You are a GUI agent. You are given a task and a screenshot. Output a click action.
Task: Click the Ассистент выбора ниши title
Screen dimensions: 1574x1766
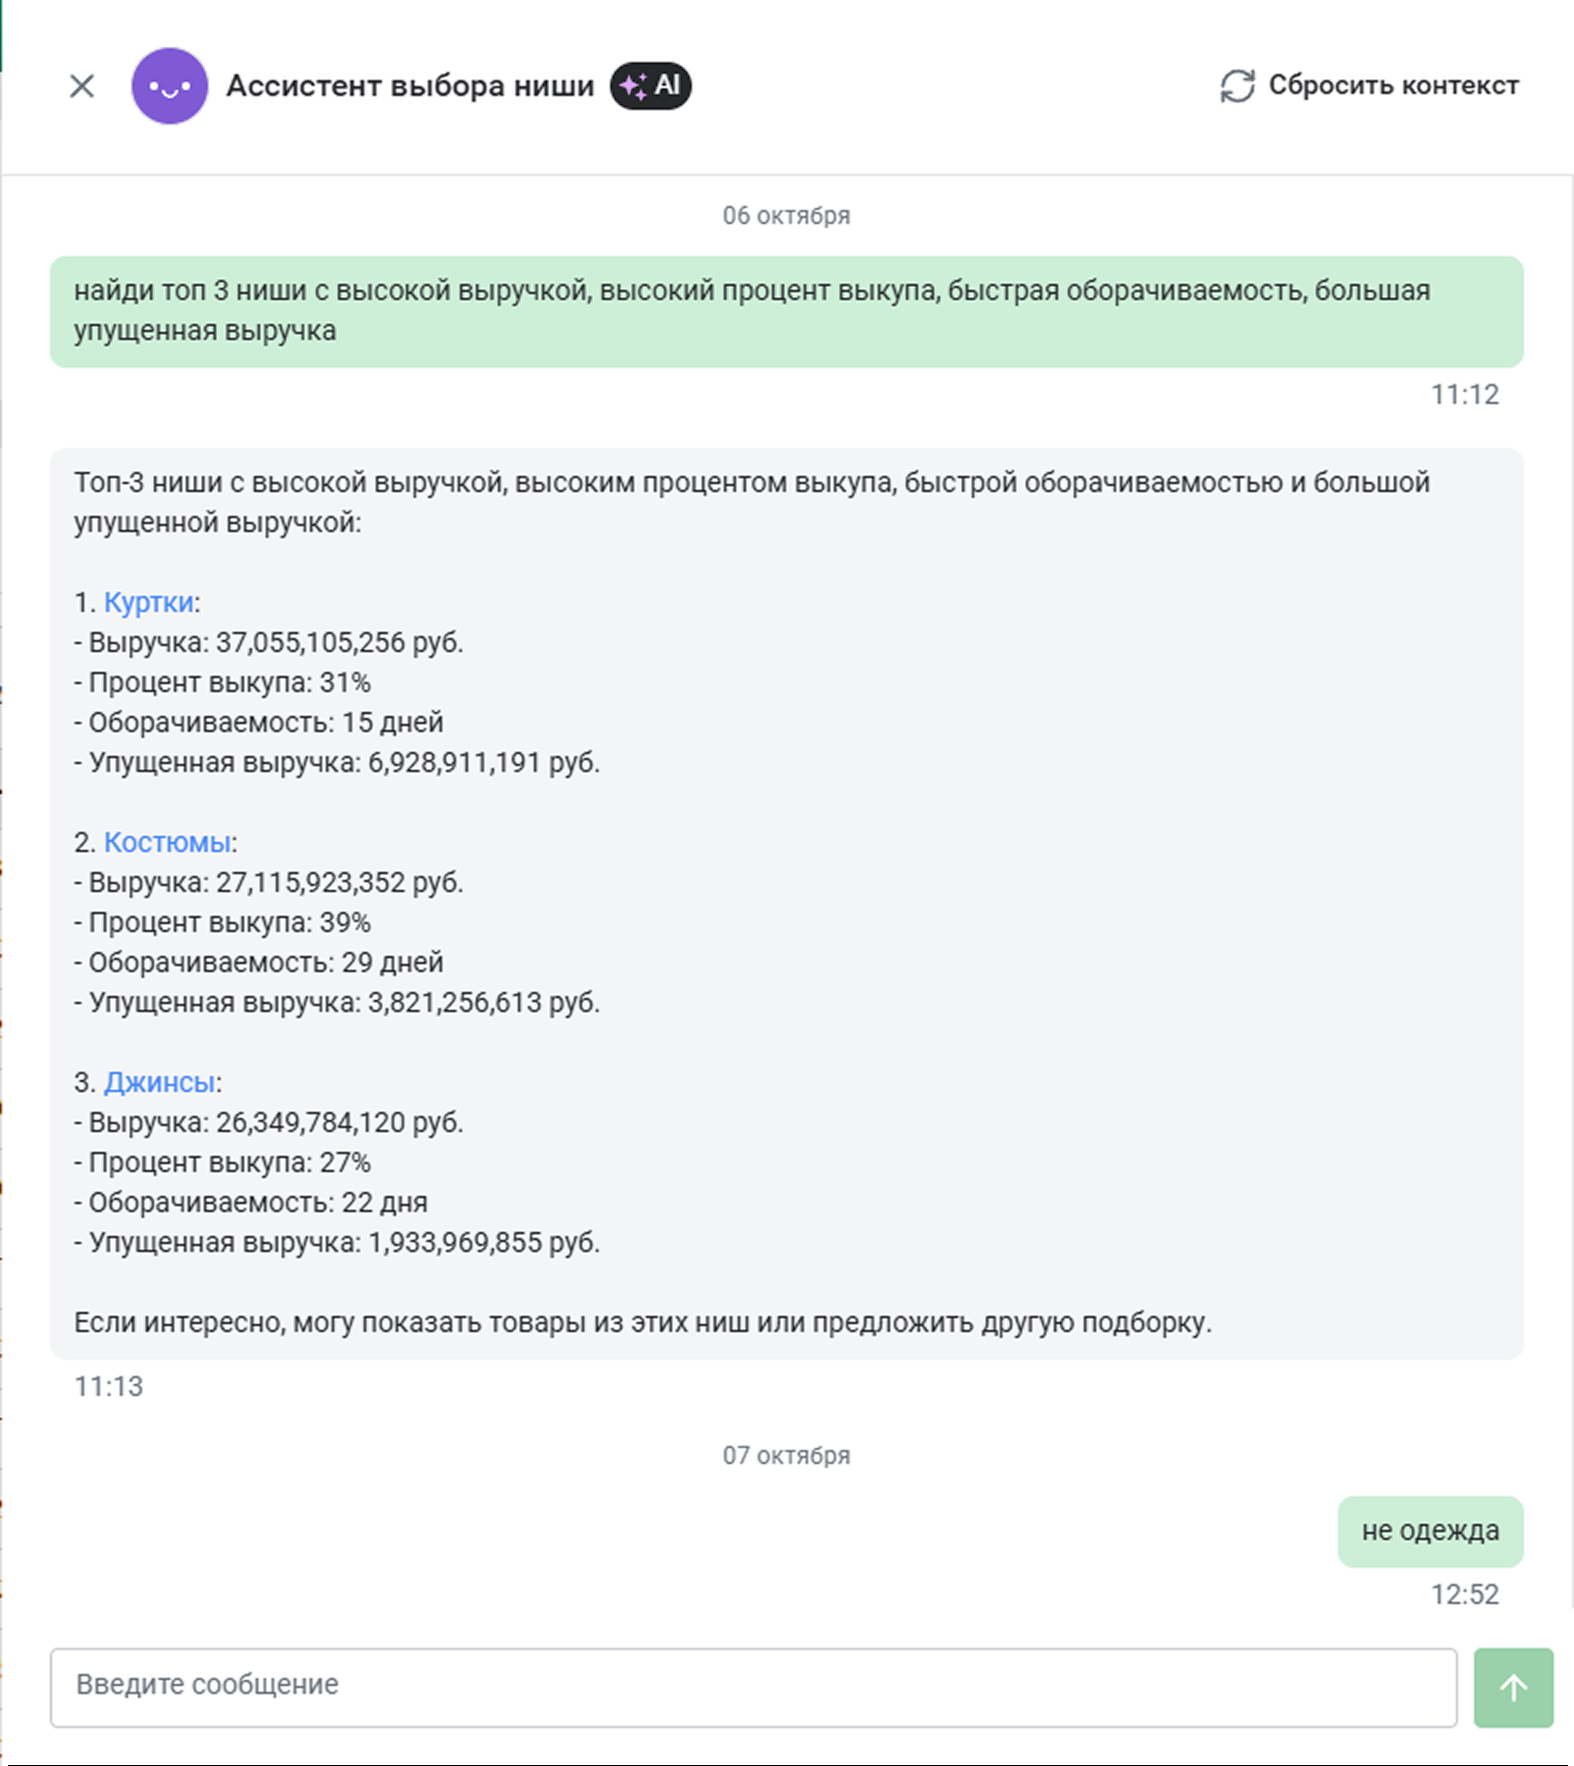(410, 86)
